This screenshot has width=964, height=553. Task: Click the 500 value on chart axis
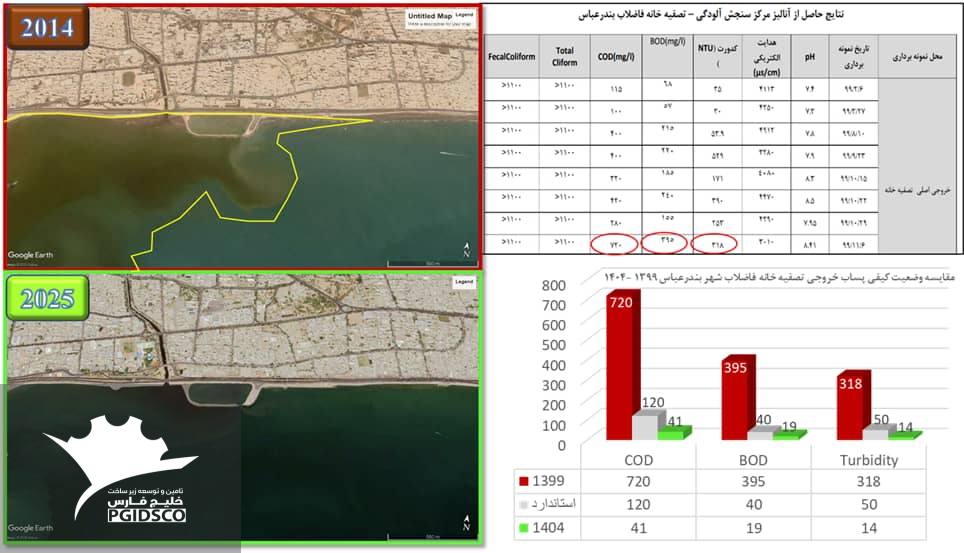tap(553, 345)
